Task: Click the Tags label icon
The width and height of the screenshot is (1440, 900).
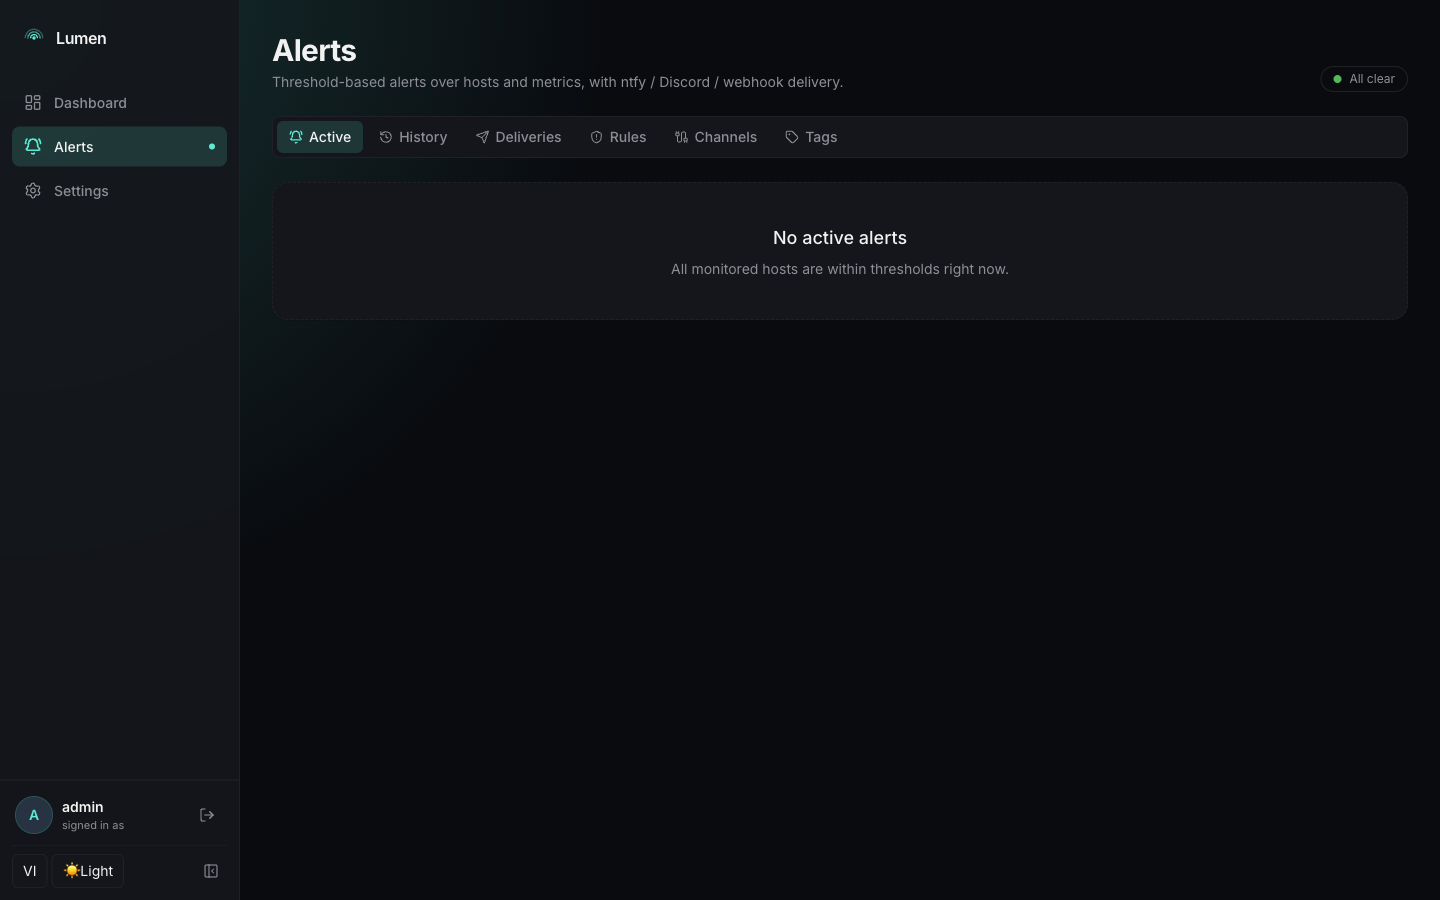Action: tap(792, 137)
